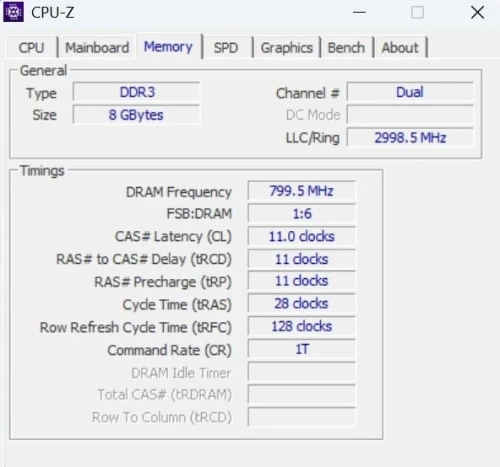The width and height of the screenshot is (500, 467).
Task: Click the LLC/Ring label
Action: pos(313,138)
